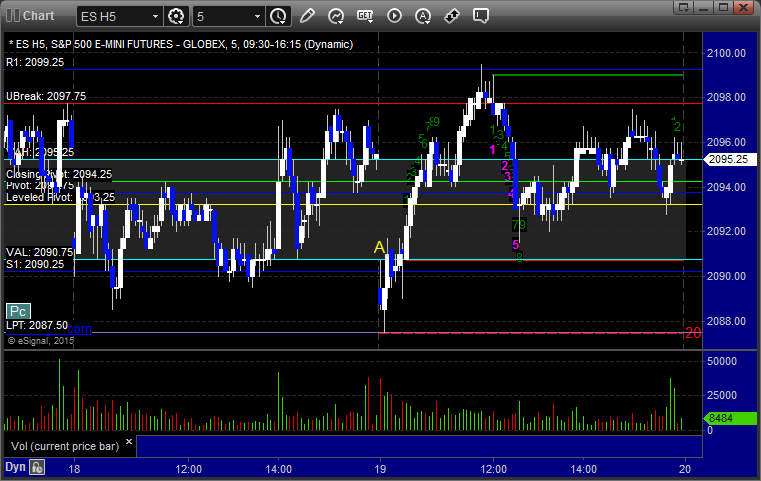Click the yellow 'A' marker on chart
761x481 pixels.
[379, 248]
